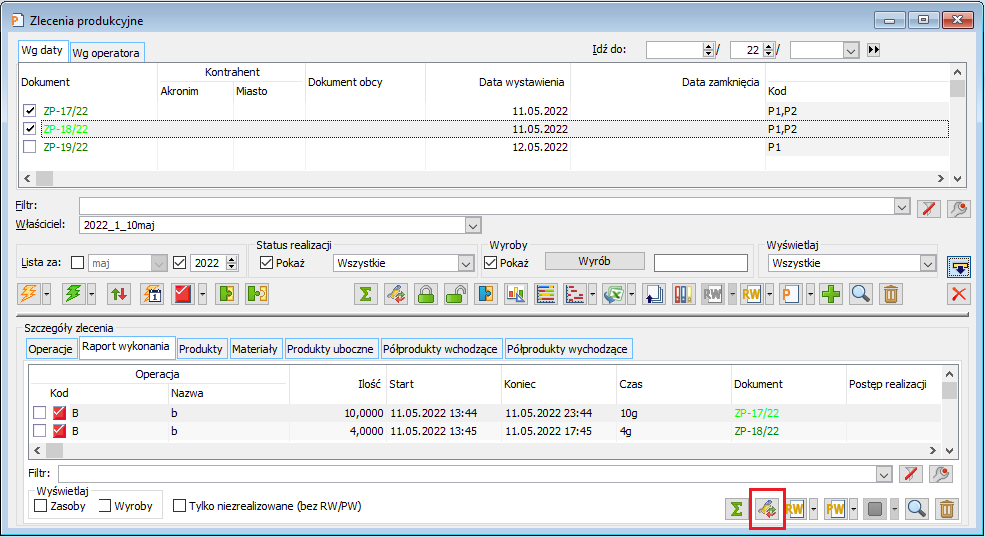
Task: Increase the year 2022 spinner
Action: pos(232,259)
